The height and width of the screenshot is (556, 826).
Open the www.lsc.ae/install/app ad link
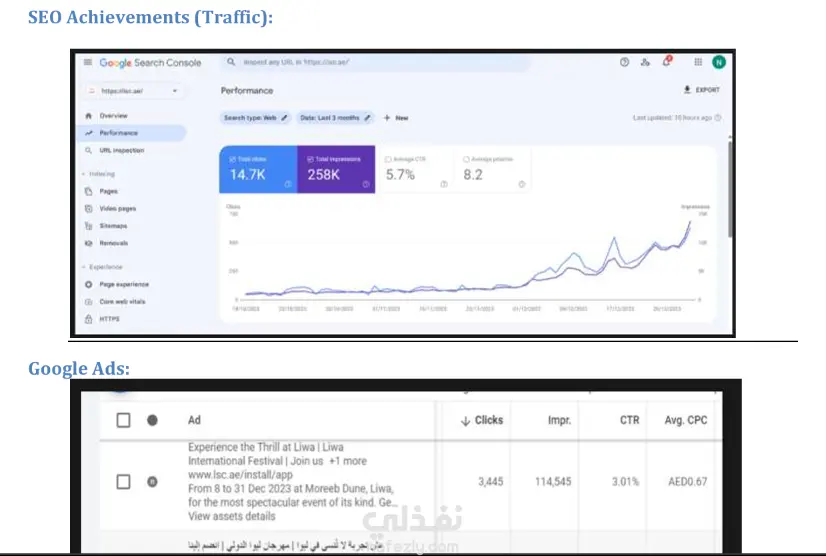tap(240, 474)
